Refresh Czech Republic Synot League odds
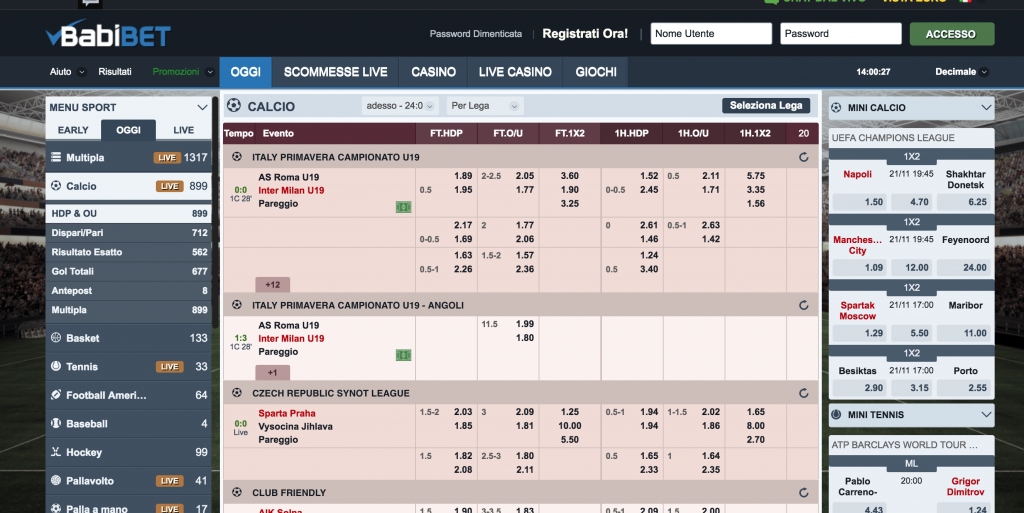This screenshot has height=513, width=1024. 804,394
